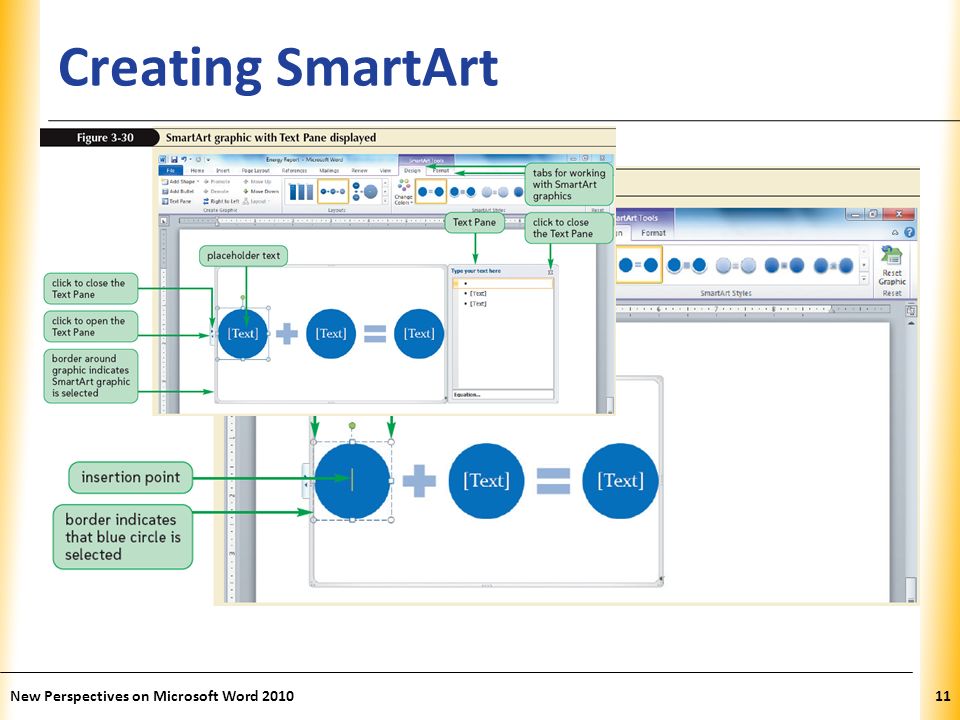Image resolution: width=960 pixels, height=720 pixels.
Task: Switch to the Insert ribbon tab
Action: coord(223,171)
